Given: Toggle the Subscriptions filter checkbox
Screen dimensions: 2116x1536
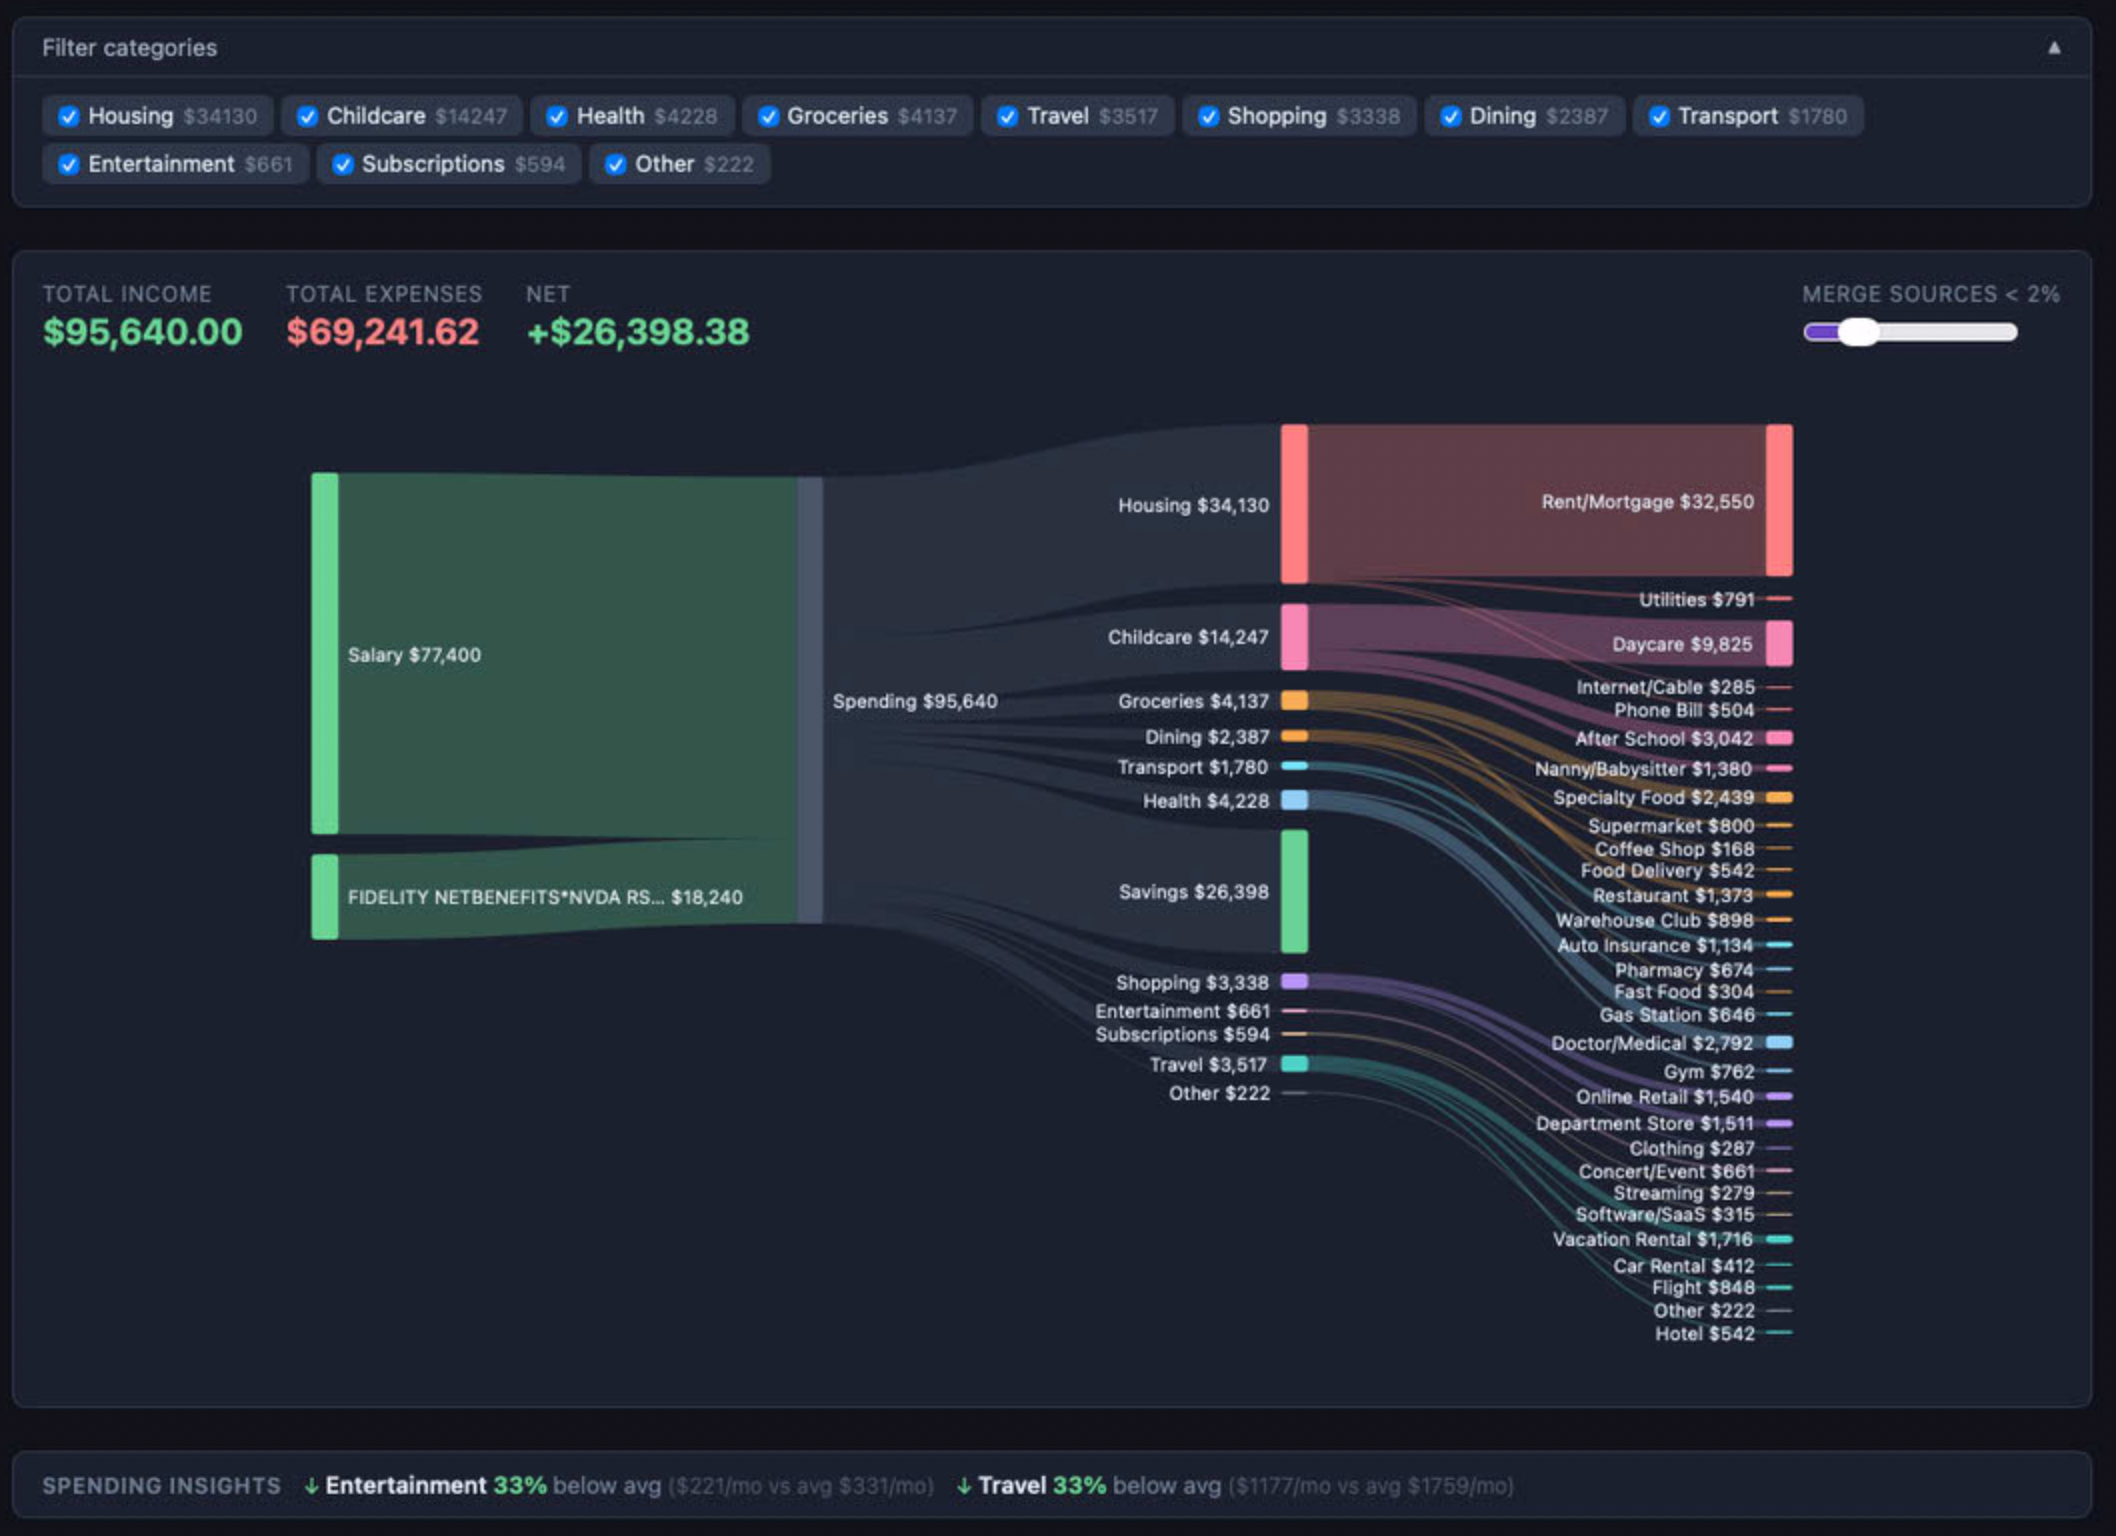Looking at the screenshot, I should point(342,164).
